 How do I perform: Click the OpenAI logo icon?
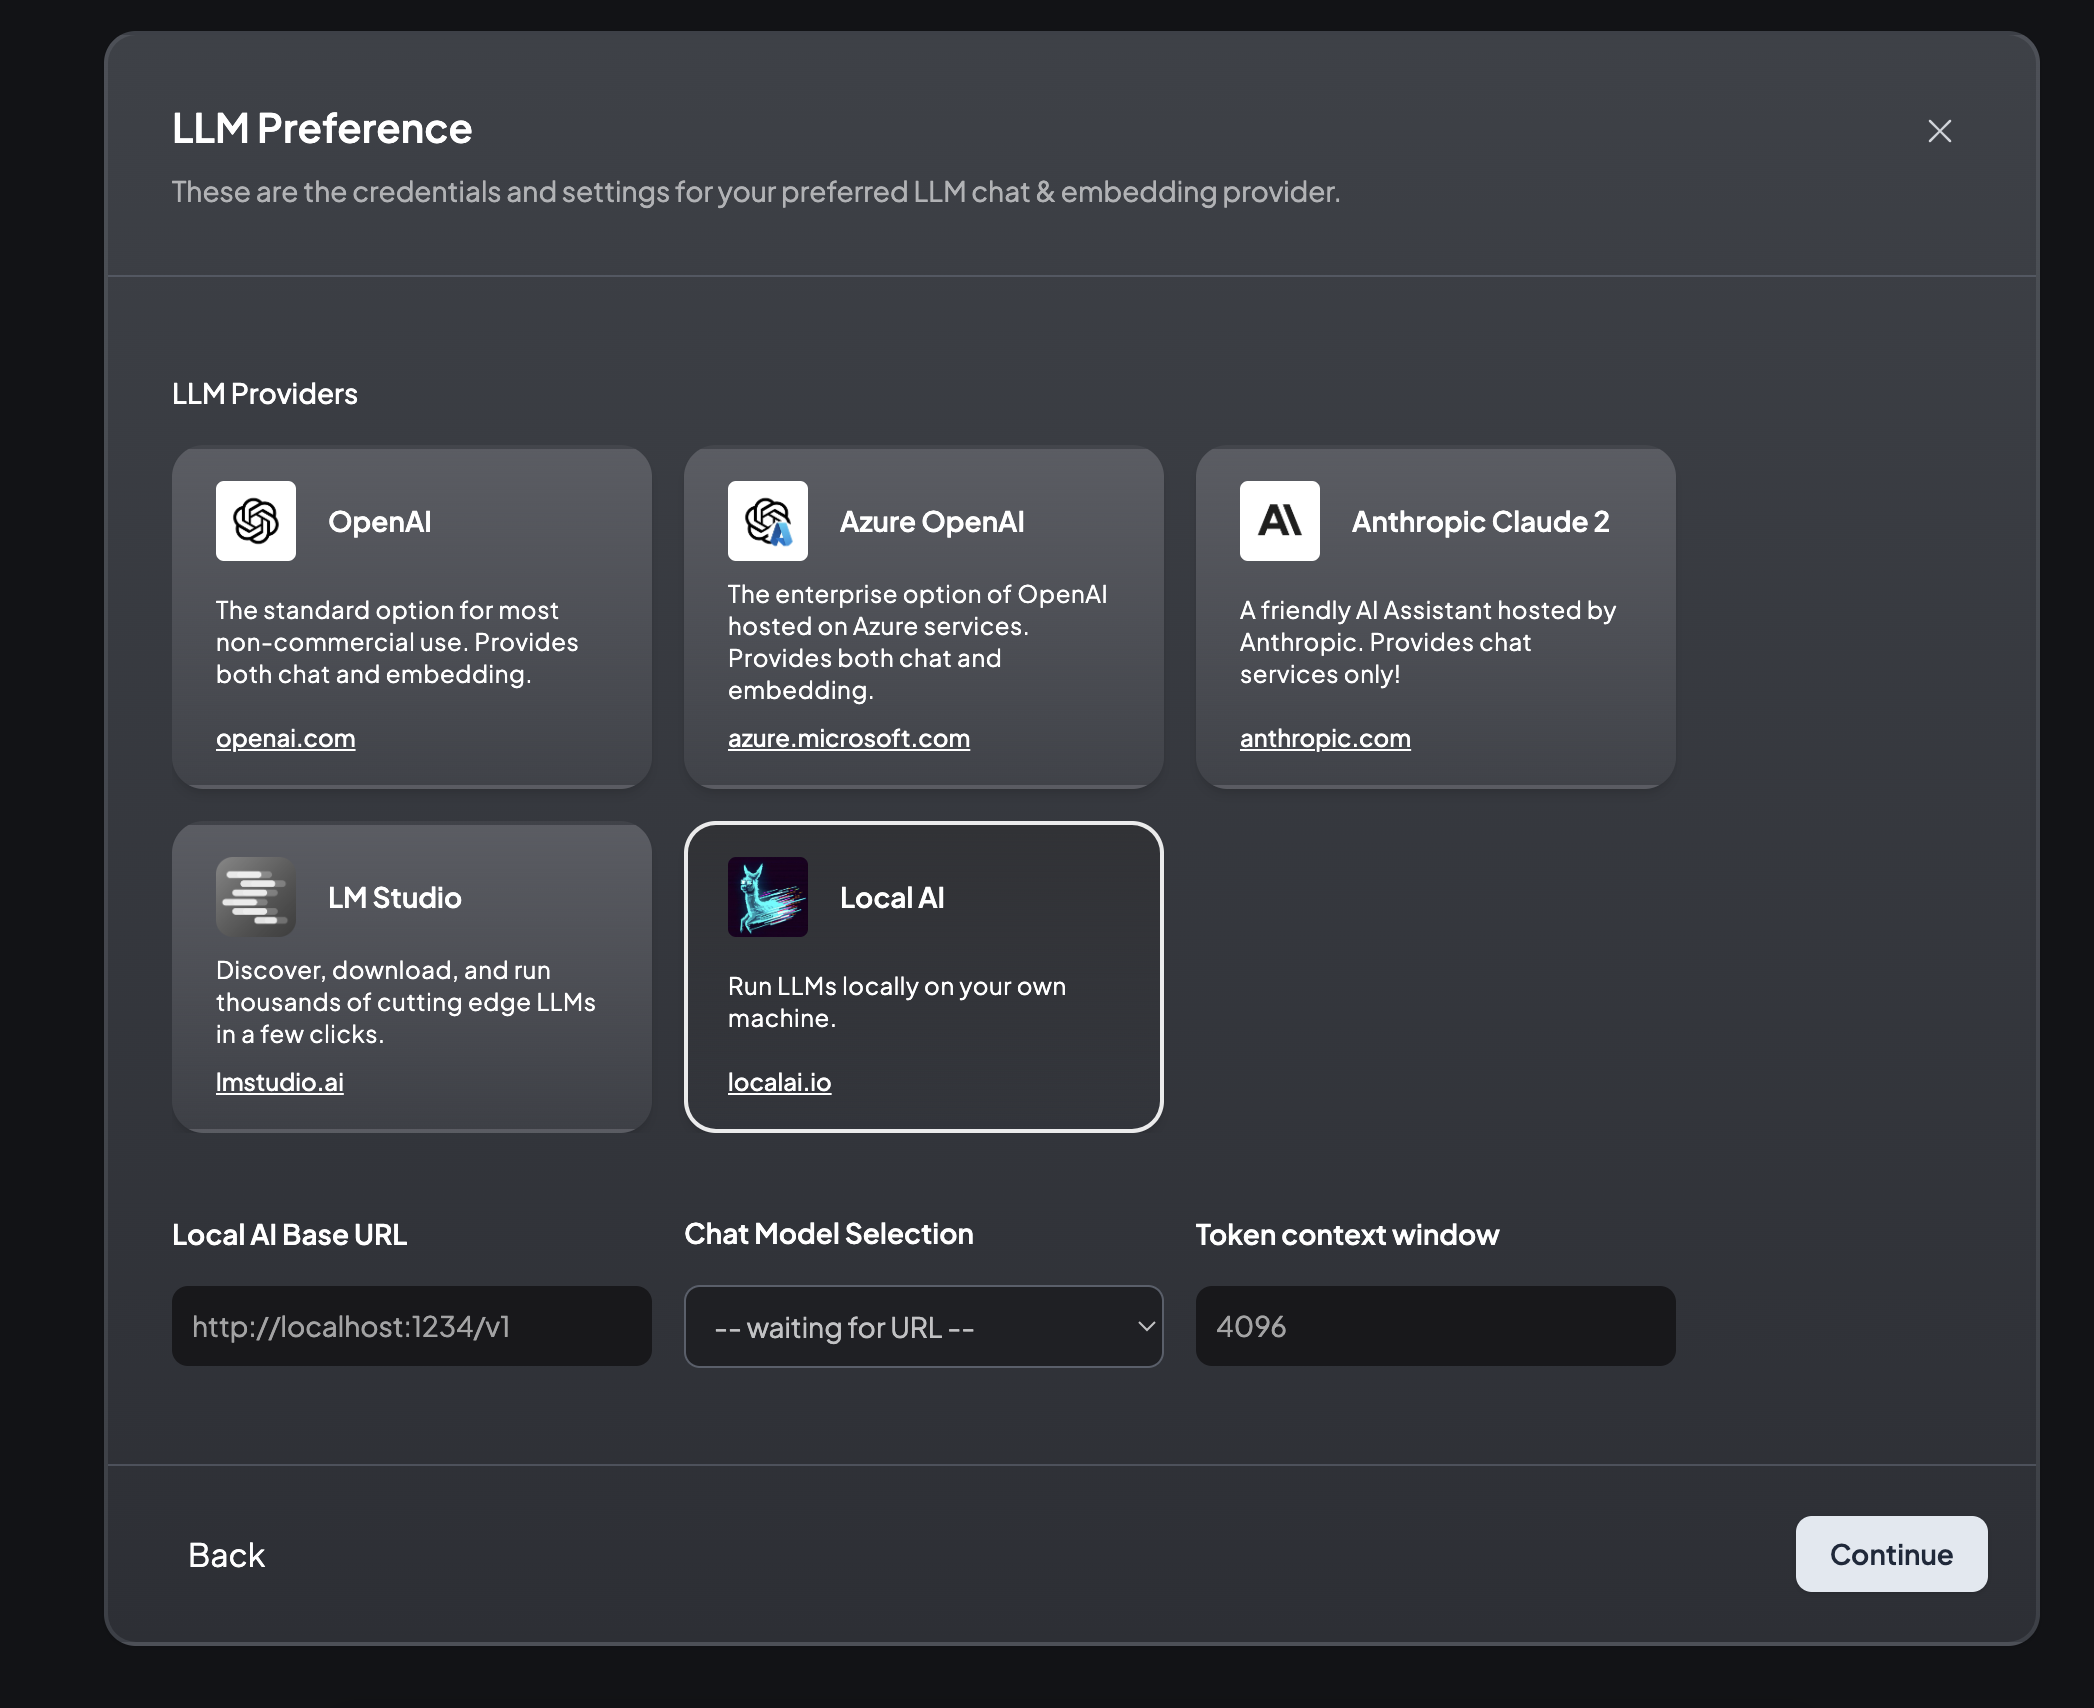click(x=256, y=521)
